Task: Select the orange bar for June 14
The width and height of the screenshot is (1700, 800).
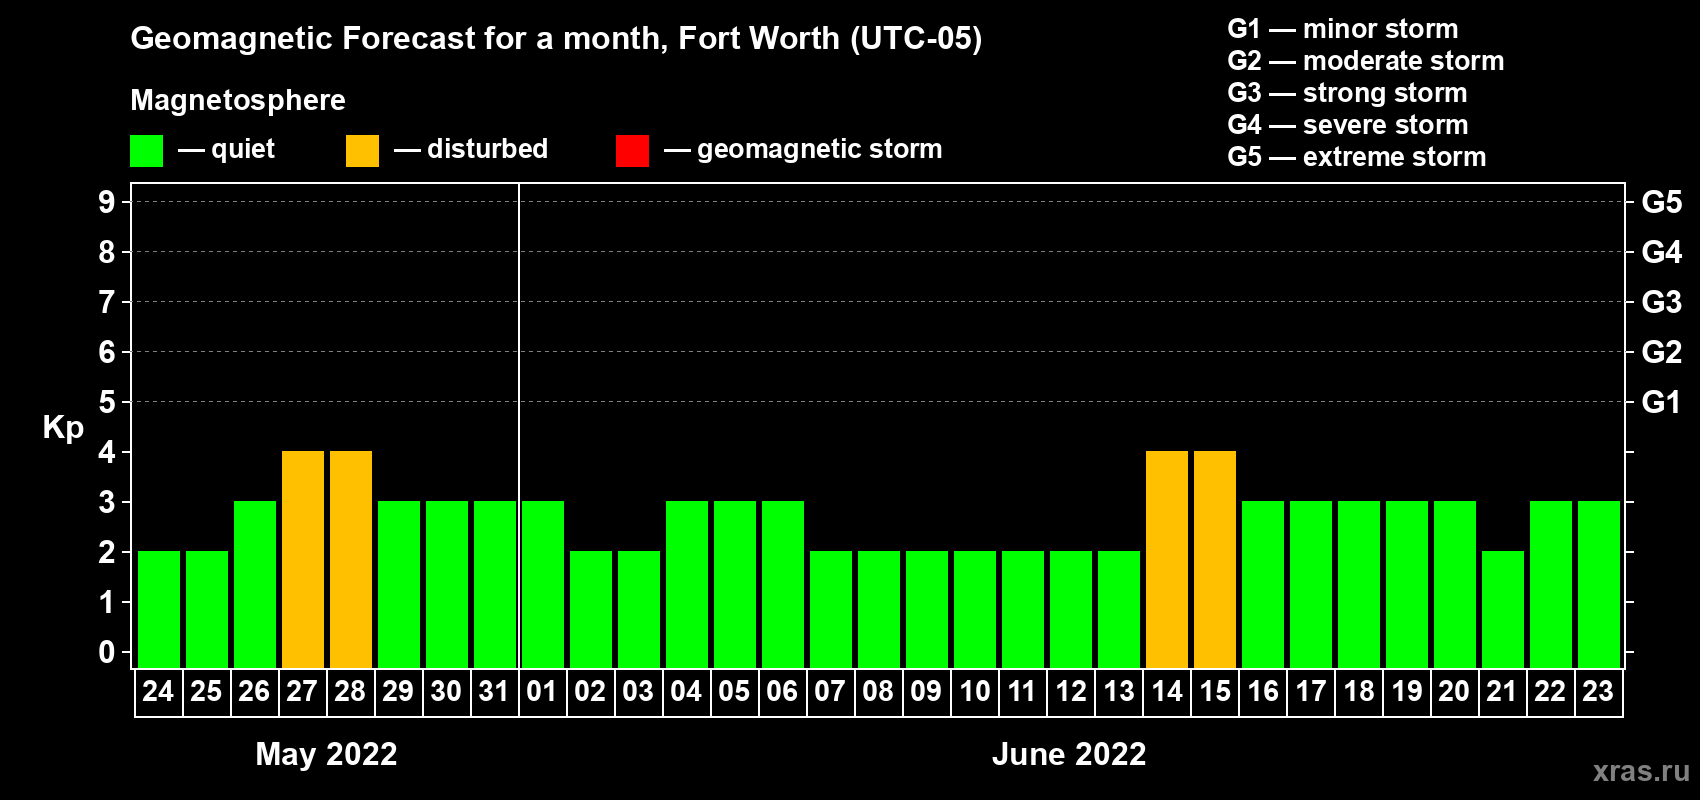Action: [1167, 559]
